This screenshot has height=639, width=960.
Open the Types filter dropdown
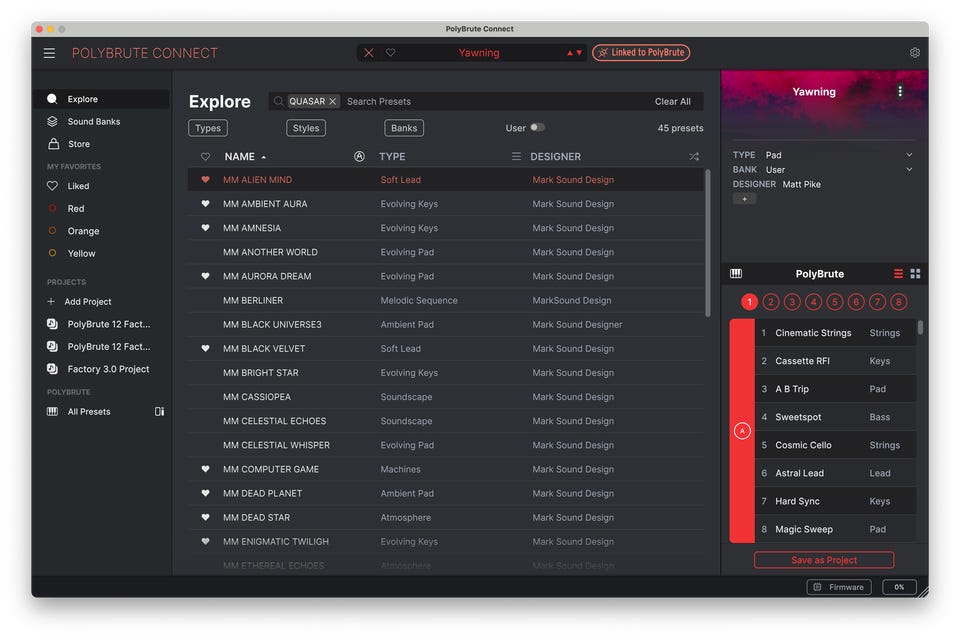tap(208, 128)
